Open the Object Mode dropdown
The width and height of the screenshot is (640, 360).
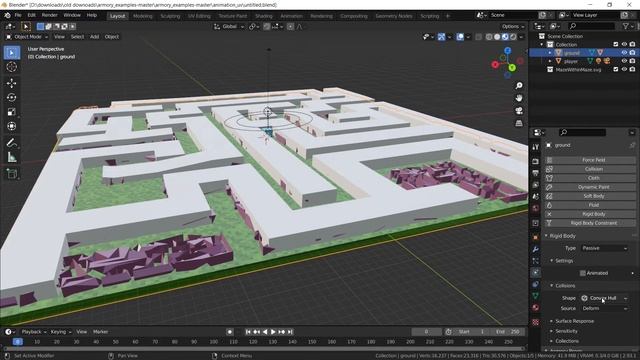tap(27, 37)
